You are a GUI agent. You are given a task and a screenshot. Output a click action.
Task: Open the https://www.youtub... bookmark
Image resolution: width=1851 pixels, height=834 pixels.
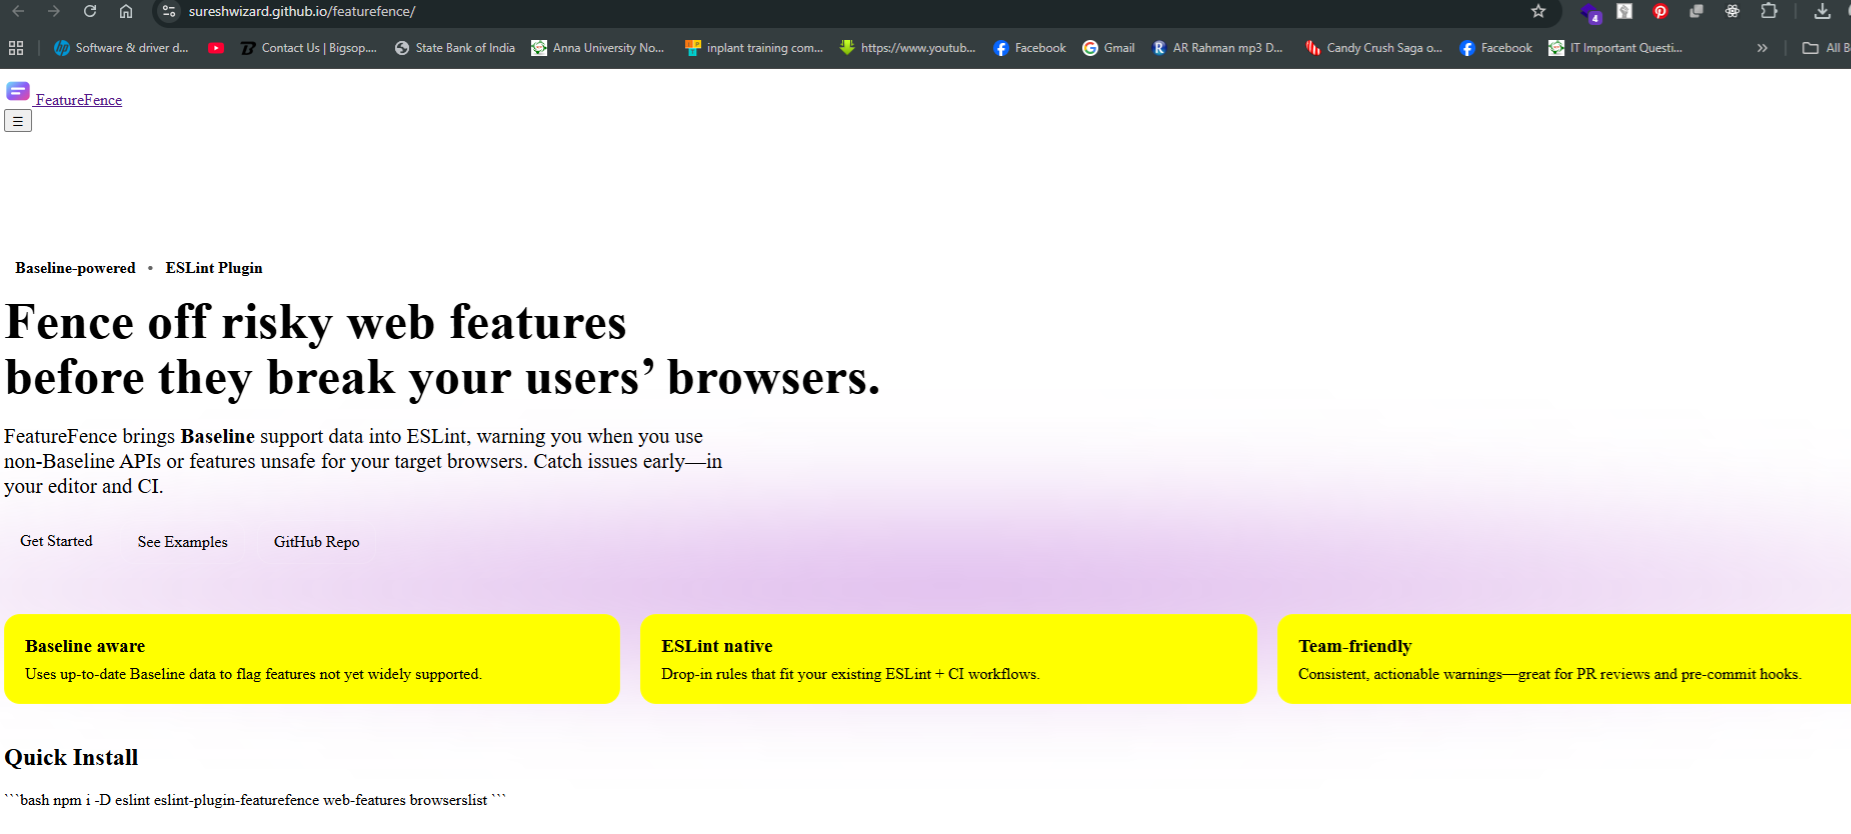pyautogui.click(x=908, y=48)
